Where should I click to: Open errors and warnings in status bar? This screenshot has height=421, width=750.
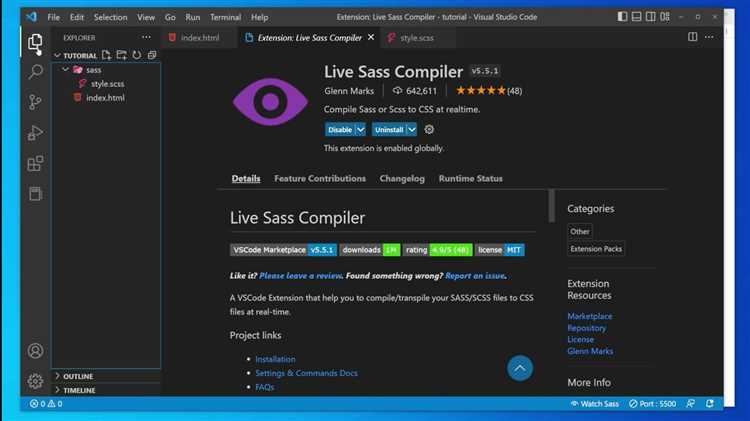coord(46,403)
